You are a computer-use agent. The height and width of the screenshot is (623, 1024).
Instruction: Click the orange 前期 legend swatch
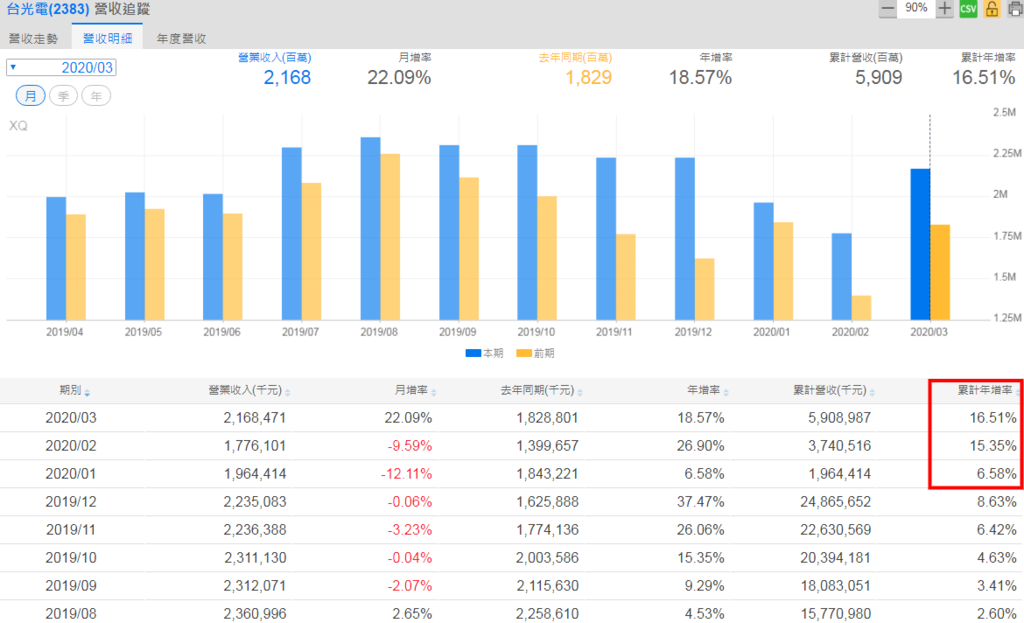pos(524,353)
